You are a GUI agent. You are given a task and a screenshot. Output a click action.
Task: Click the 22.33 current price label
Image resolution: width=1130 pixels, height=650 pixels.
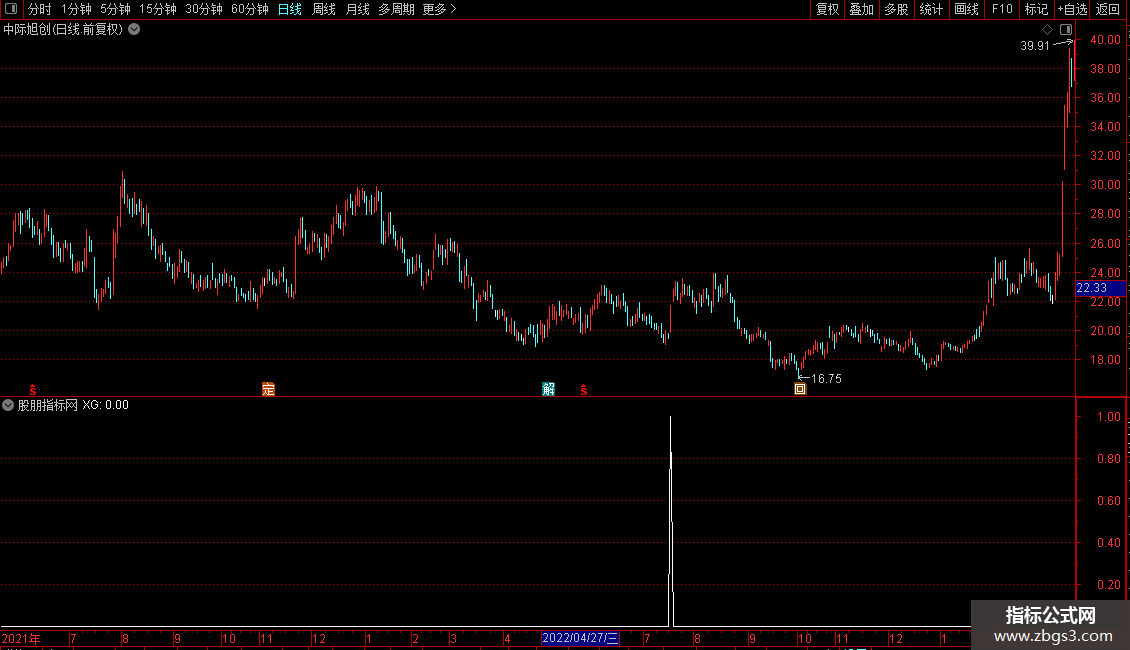click(1100, 288)
